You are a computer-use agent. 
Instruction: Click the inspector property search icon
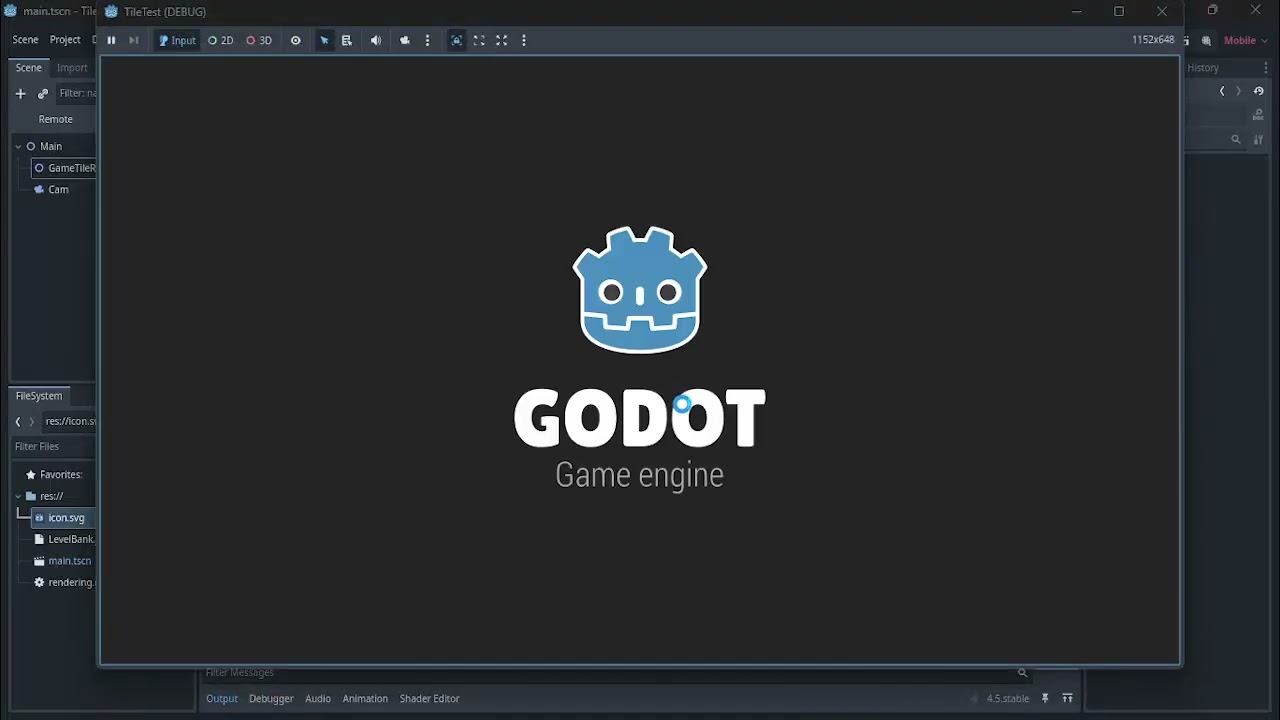click(x=1236, y=140)
